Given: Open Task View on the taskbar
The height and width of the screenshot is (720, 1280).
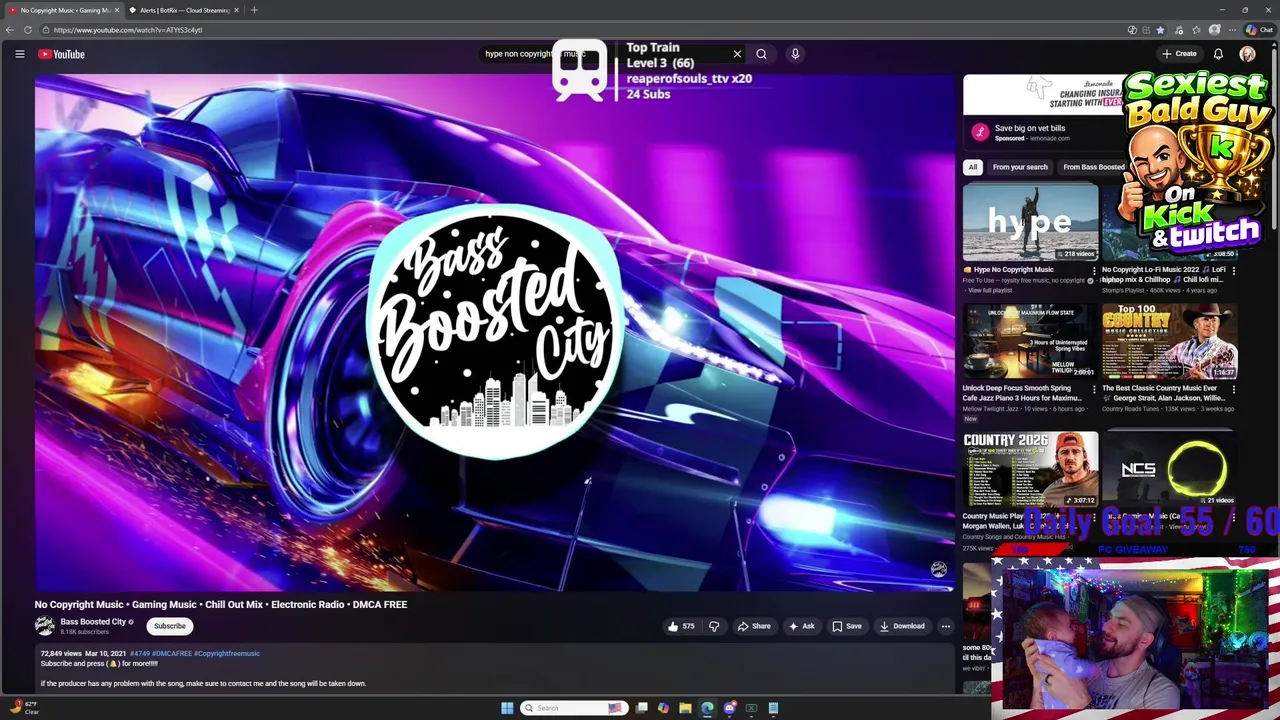Looking at the screenshot, I should 641,708.
